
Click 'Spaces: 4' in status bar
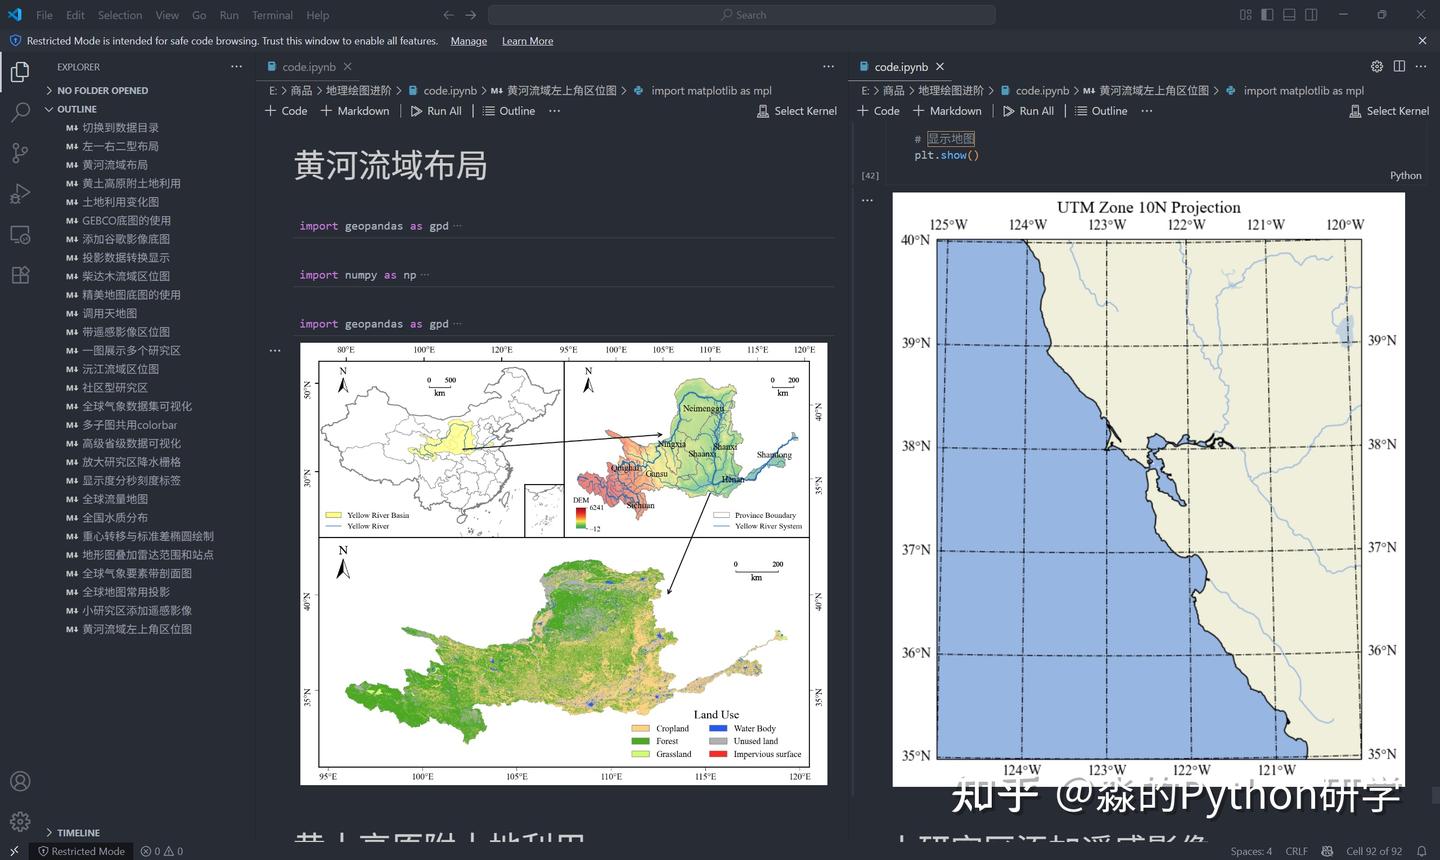point(1251,851)
